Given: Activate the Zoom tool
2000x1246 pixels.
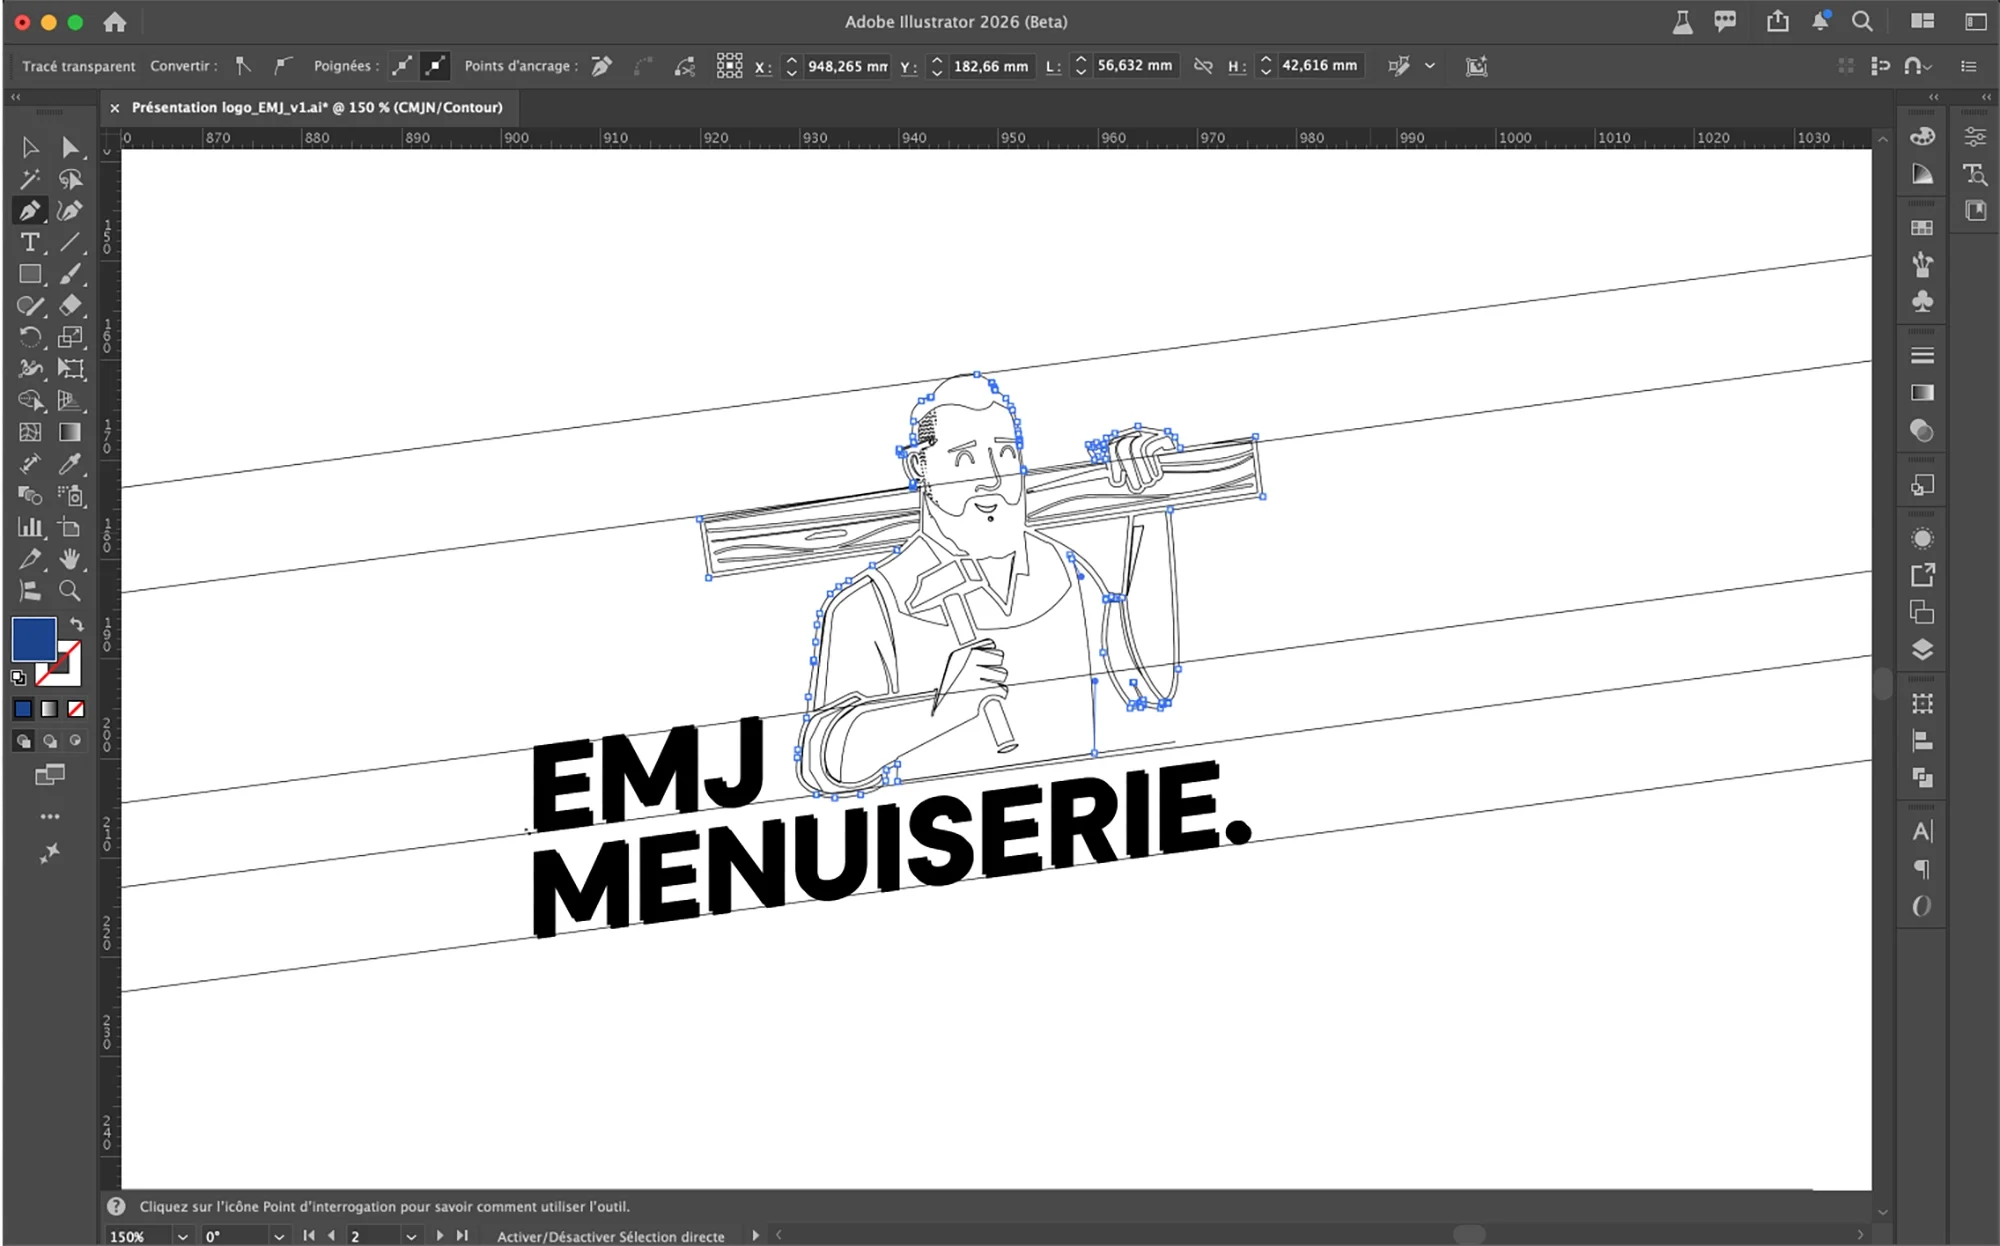Looking at the screenshot, I should [x=70, y=591].
